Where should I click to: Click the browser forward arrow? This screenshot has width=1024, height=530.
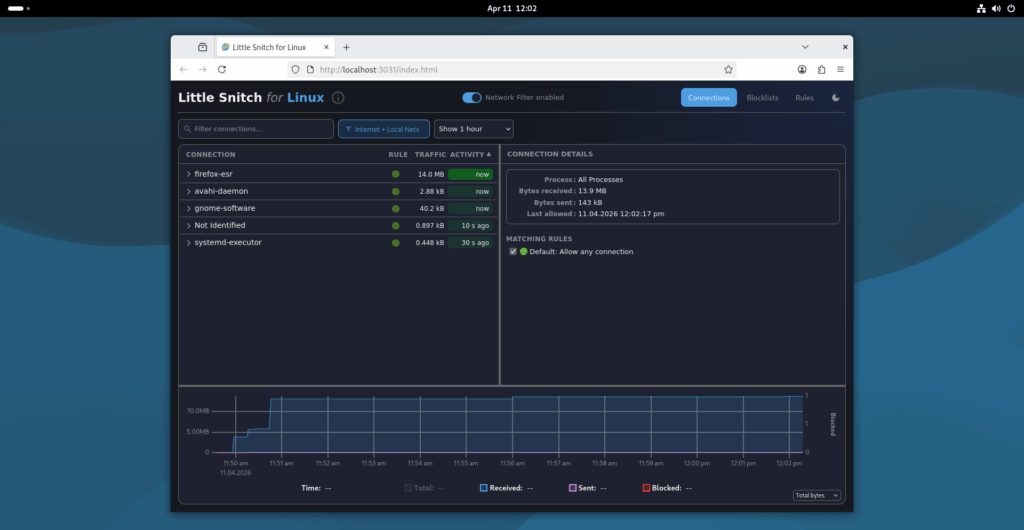(x=202, y=69)
